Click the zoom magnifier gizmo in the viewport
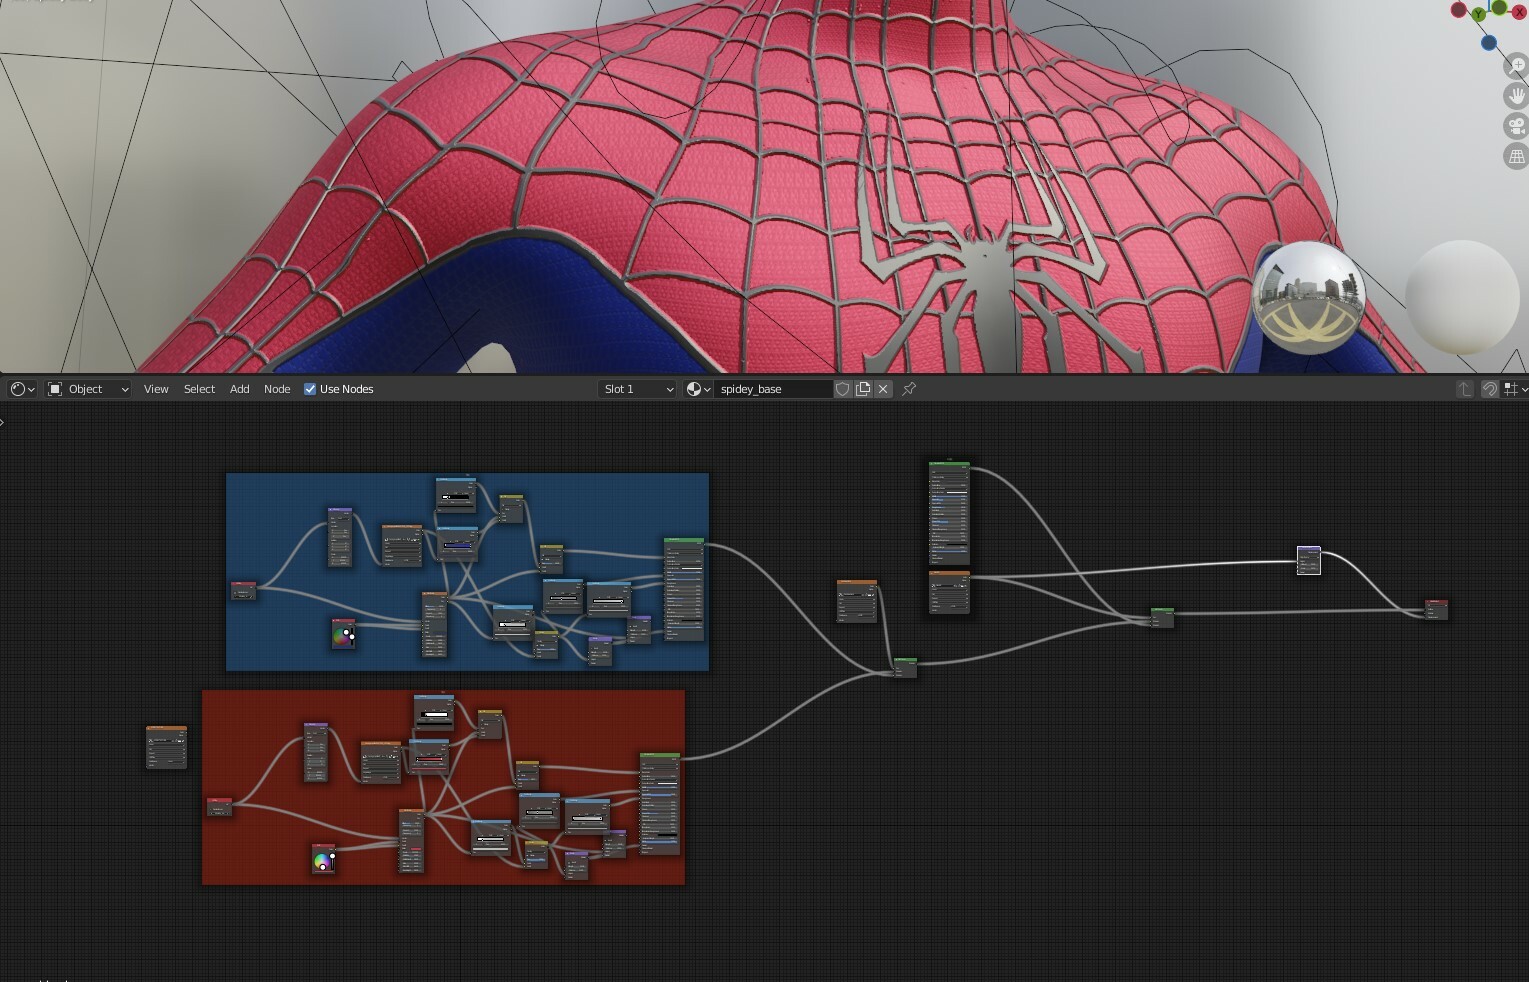 (x=1518, y=64)
